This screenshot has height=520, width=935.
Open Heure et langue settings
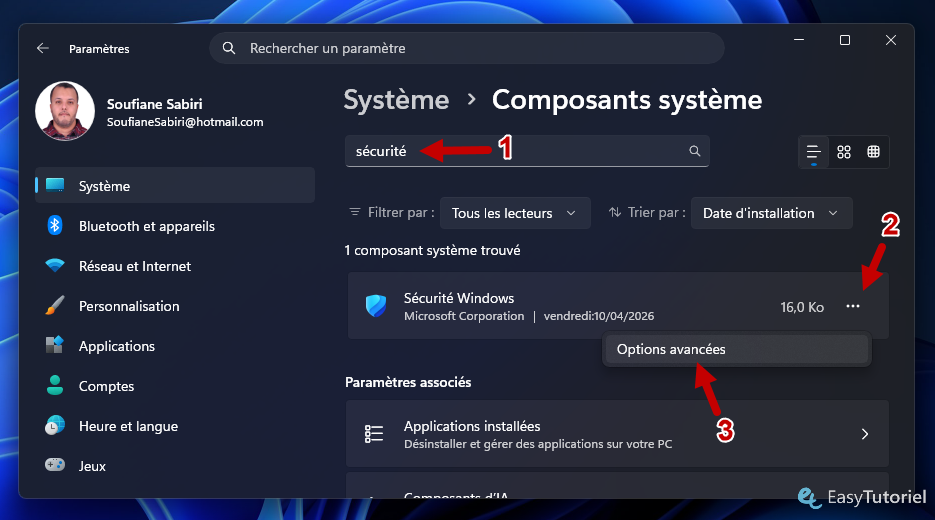[175, 426]
